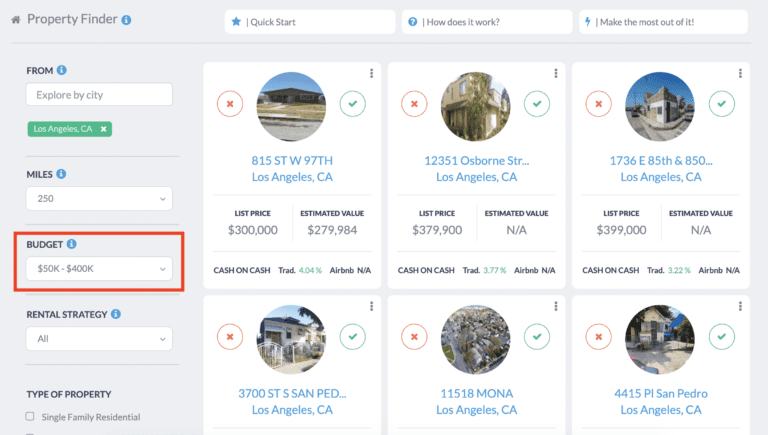768x435 pixels.
Task: Click info icon beside Rental Strategy
Action: point(117,314)
